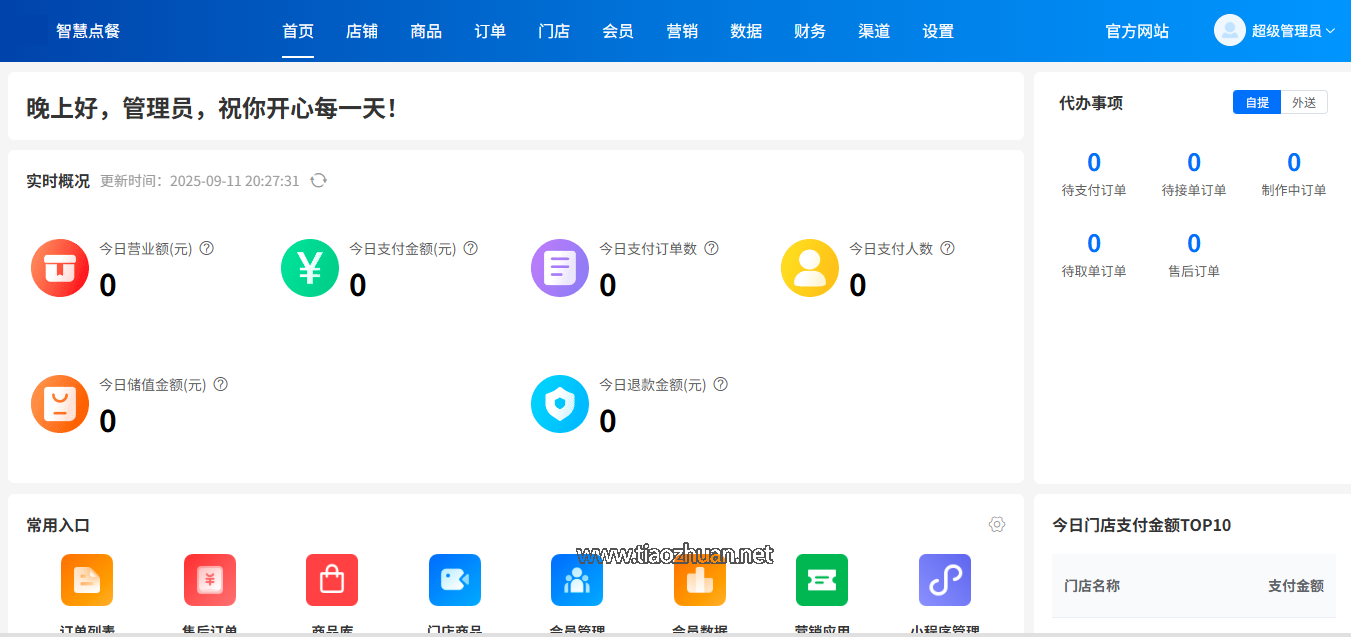
Task: Open the 营销应用 green icon
Action: pyautogui.click(x=822, y=580)
